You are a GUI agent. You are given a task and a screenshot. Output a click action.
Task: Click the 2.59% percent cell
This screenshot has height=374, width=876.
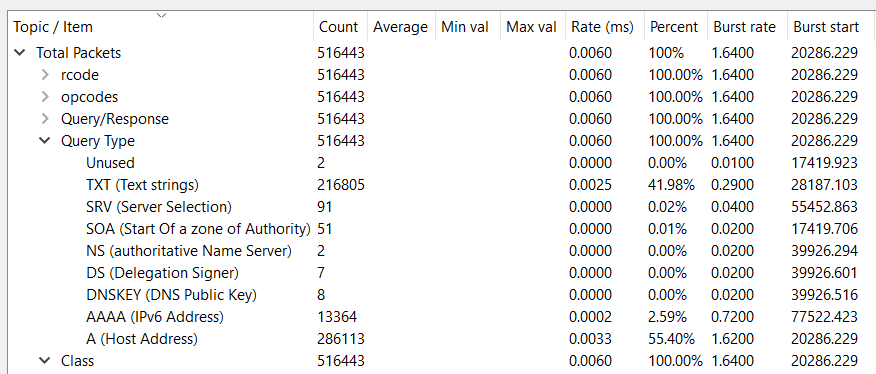click(667, 317)
